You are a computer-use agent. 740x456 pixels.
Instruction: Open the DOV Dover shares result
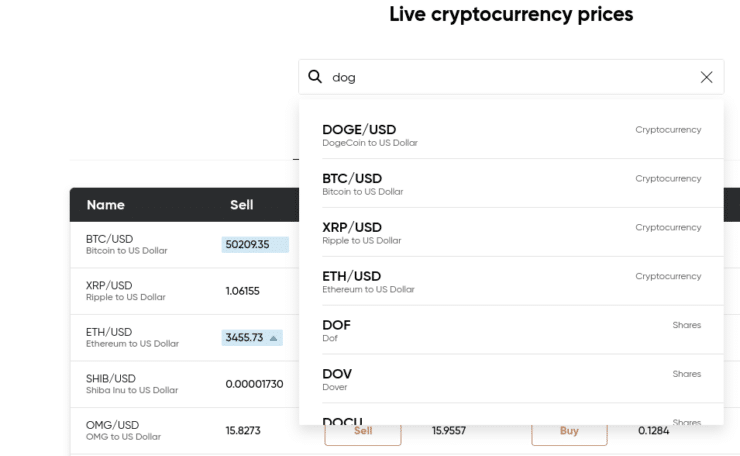tap(512, 379)
